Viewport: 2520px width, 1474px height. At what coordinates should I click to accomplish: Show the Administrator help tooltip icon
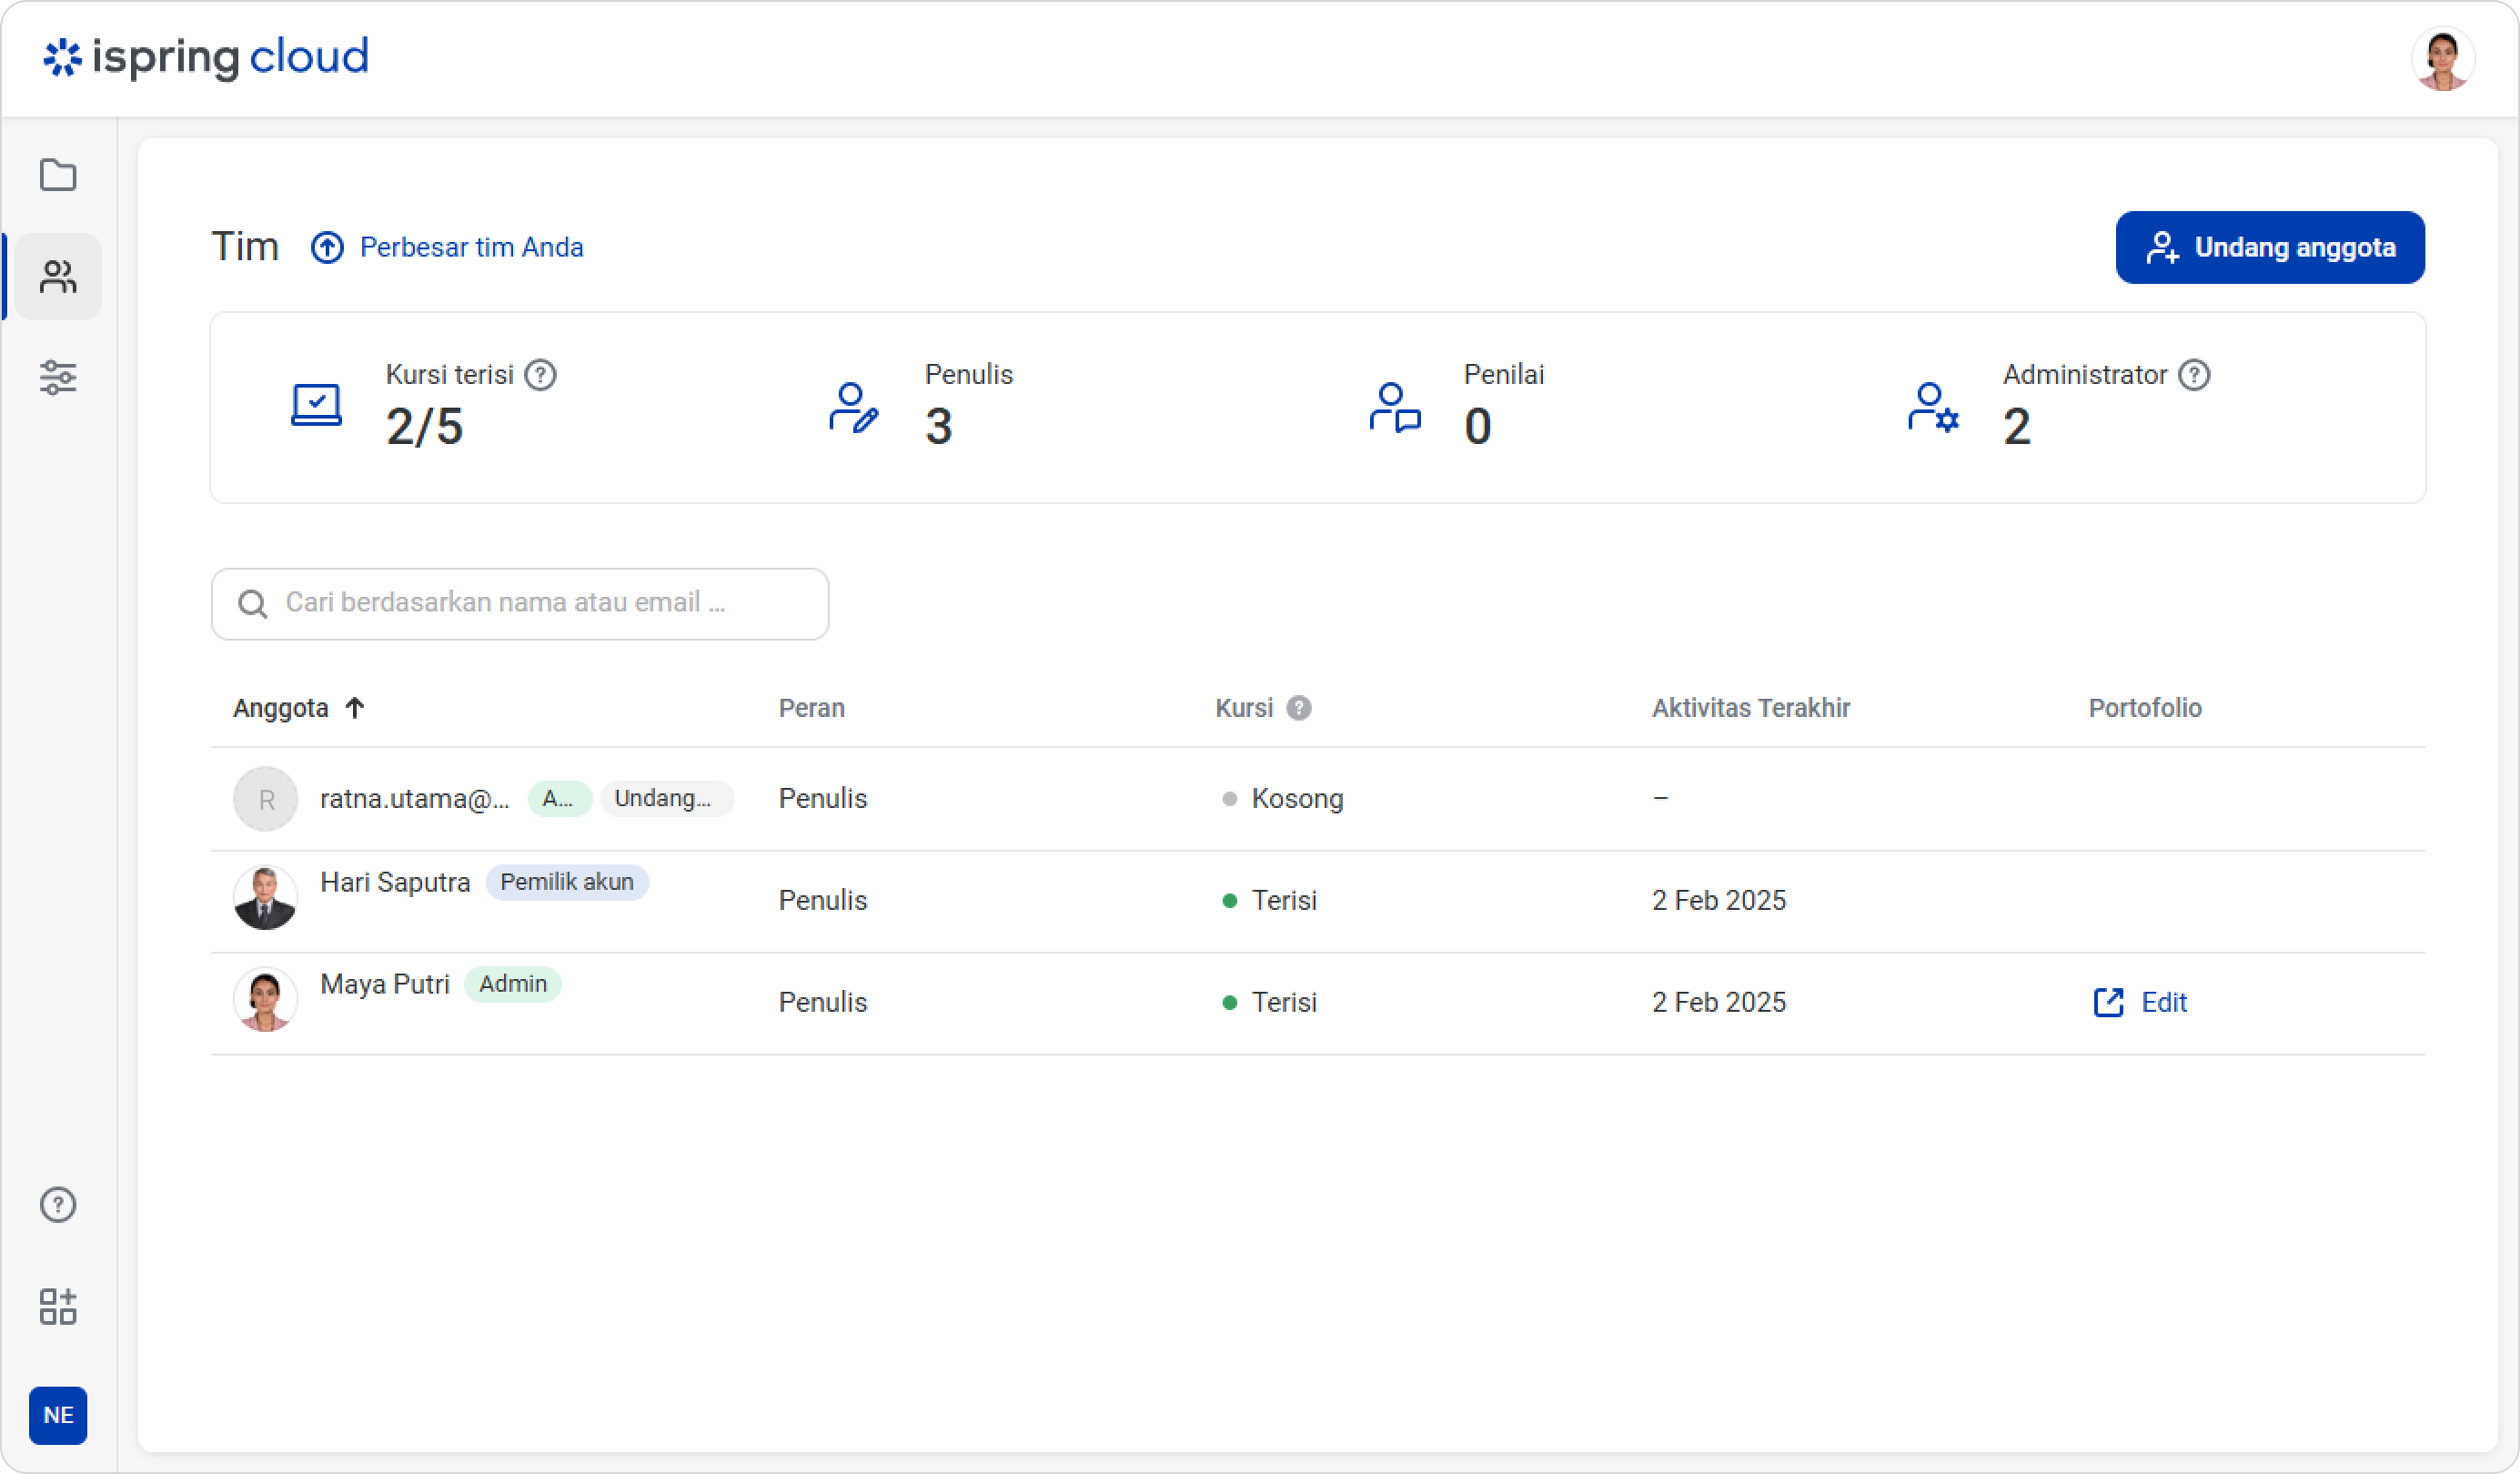click(x=2194, y=375)
